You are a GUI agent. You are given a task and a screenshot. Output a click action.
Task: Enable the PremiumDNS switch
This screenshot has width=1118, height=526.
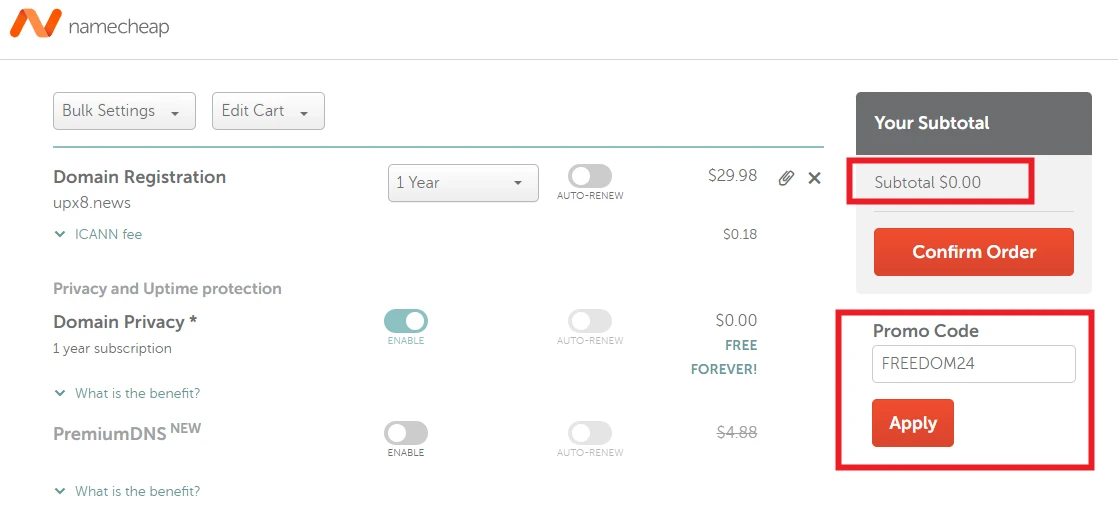click(x=405, y=433)
